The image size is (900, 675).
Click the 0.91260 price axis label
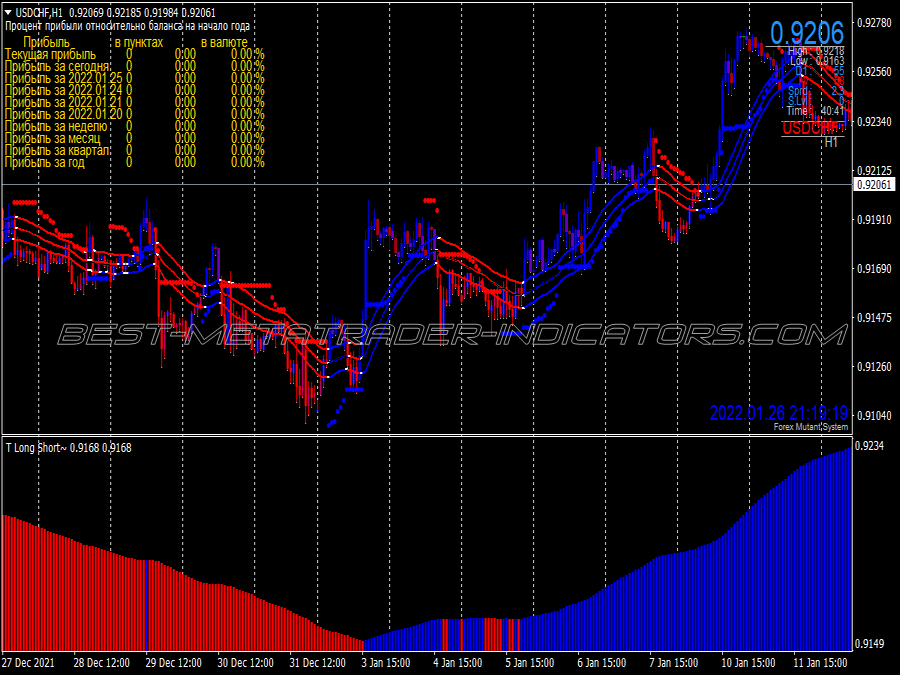(874, 366)
